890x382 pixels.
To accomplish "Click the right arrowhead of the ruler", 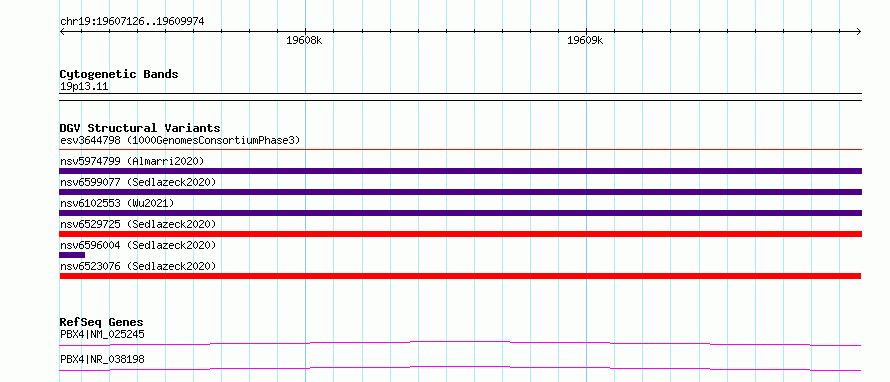I will [x=859, y=32].
